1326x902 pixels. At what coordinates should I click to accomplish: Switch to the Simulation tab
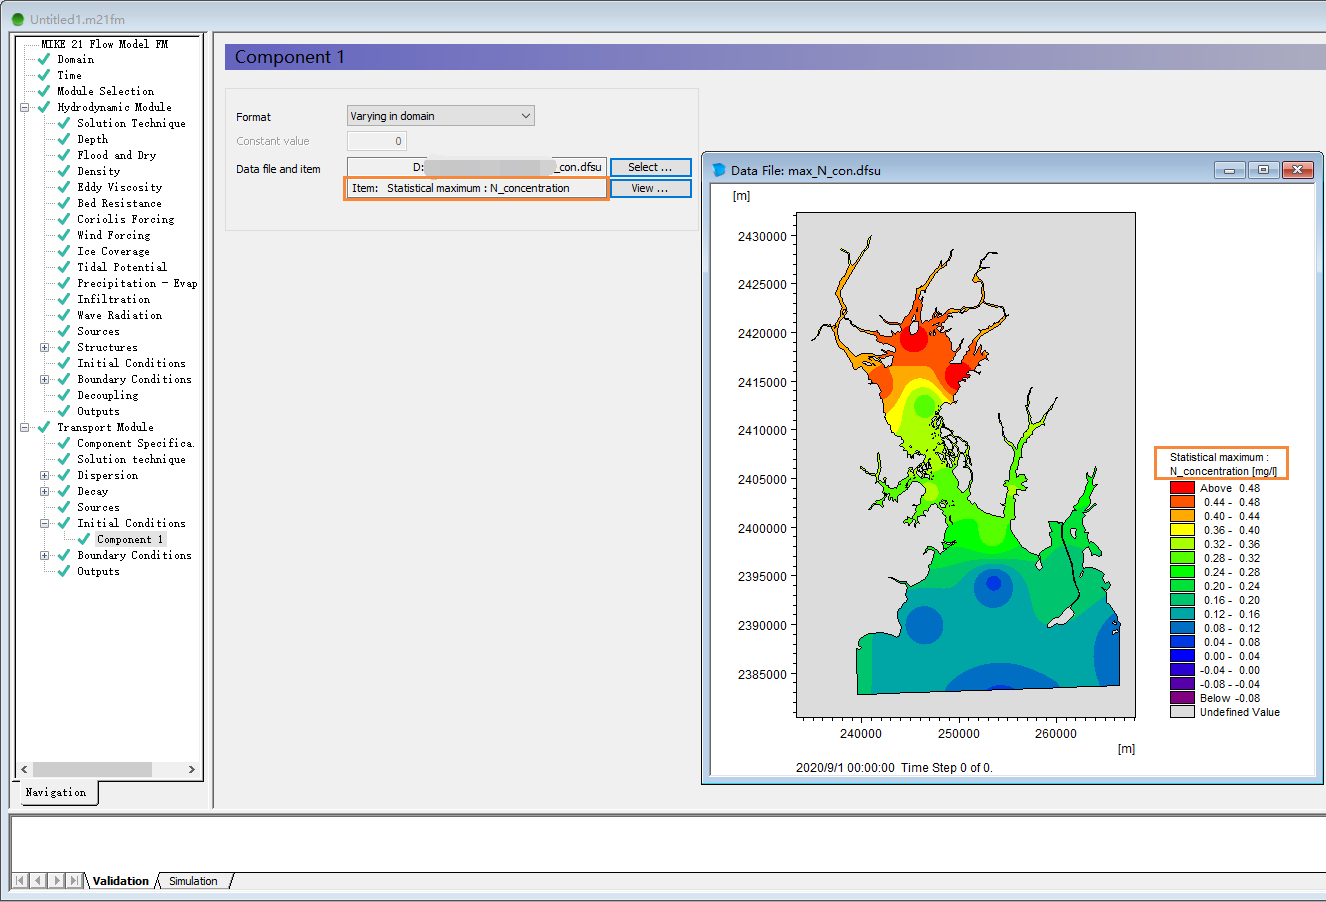click(193, 881)
